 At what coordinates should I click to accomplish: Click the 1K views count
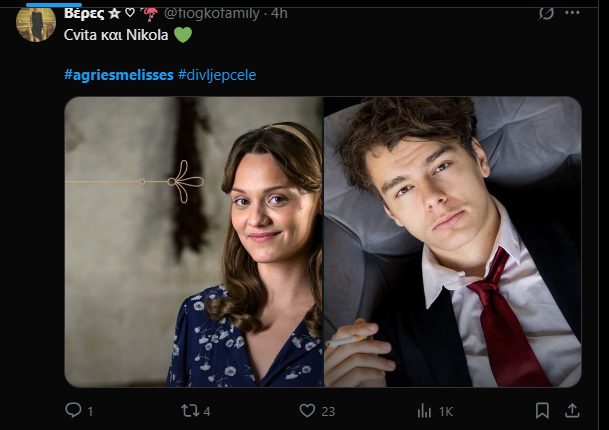point(446,411)
